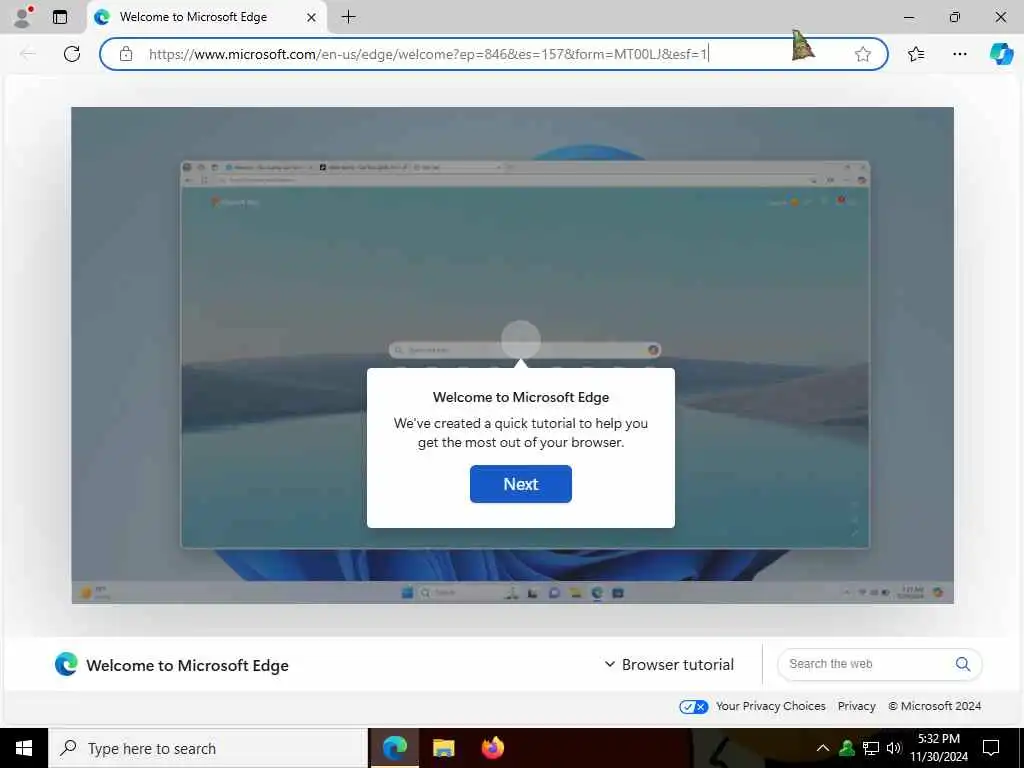Open the Copilot sidebar icon
Viewport: 1024px width, 768px height.
click(1001, 54)
